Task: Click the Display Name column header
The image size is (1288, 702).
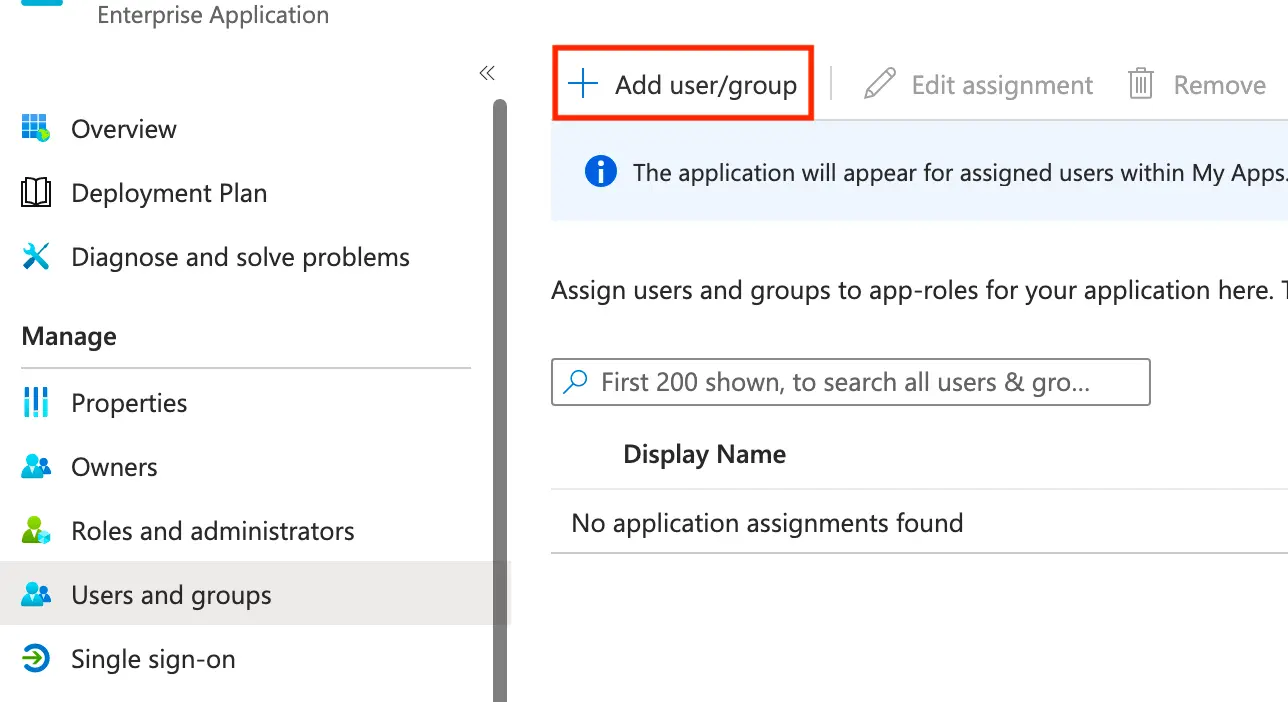Action: 704,454
